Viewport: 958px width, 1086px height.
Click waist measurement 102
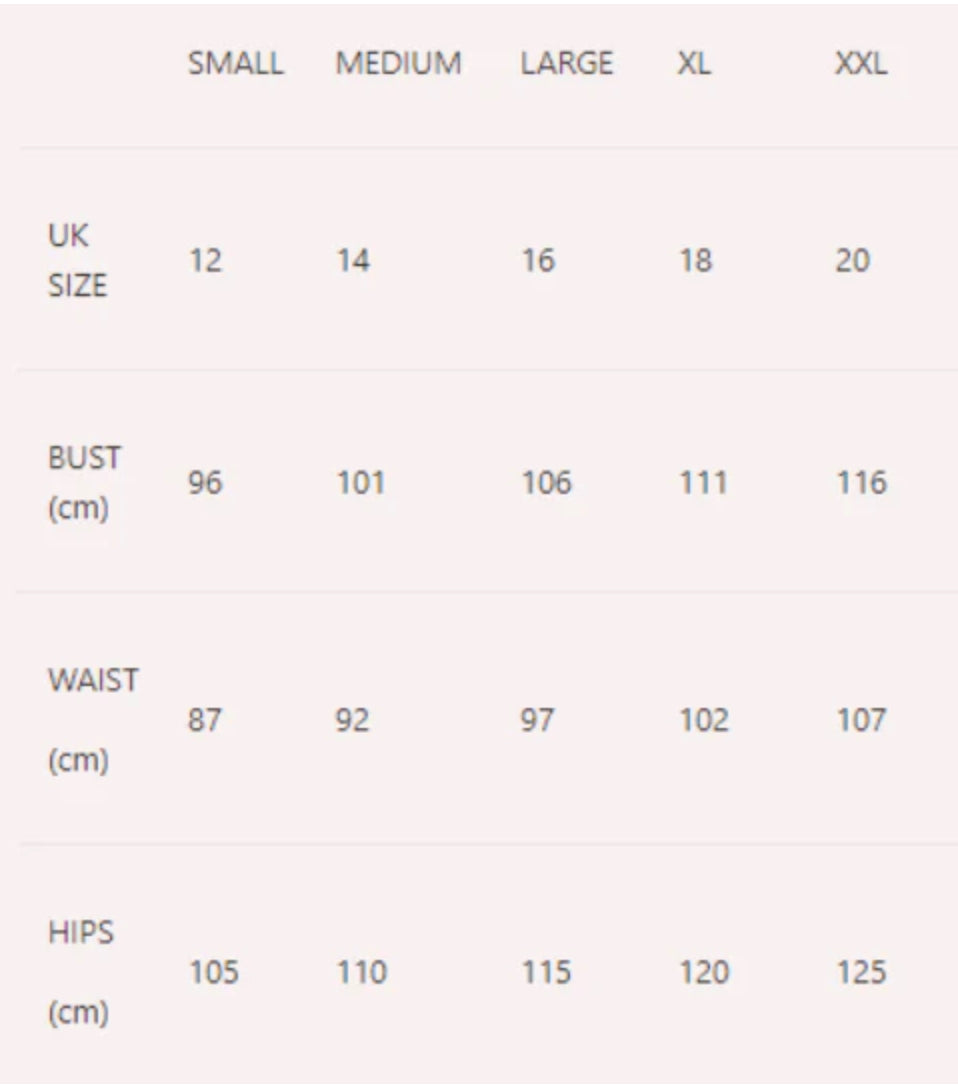[x=704, y=720]
